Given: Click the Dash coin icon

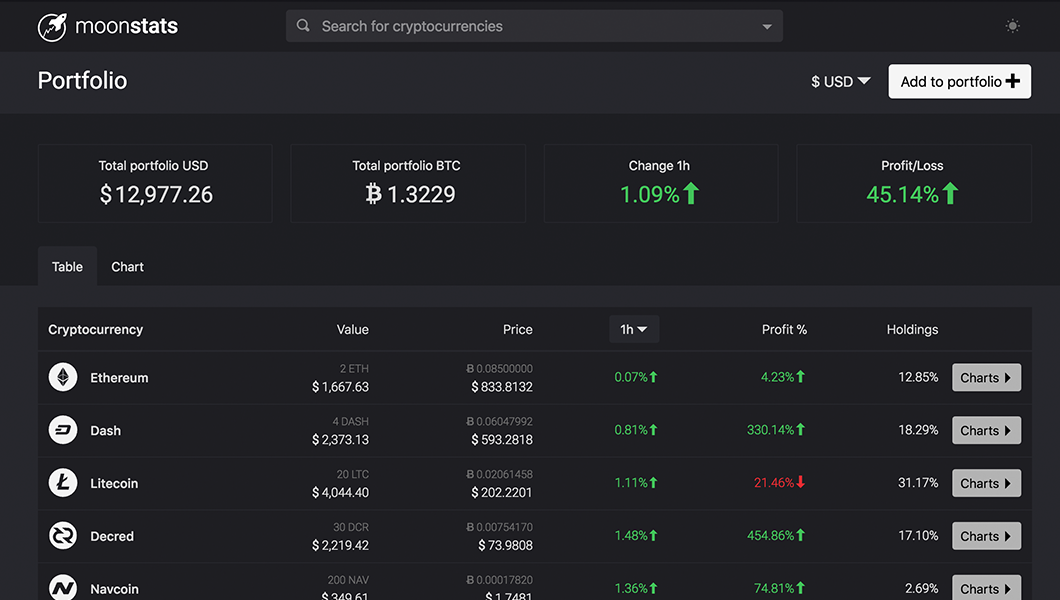Looking at the screenshot, I should click(x=63, y=430).
